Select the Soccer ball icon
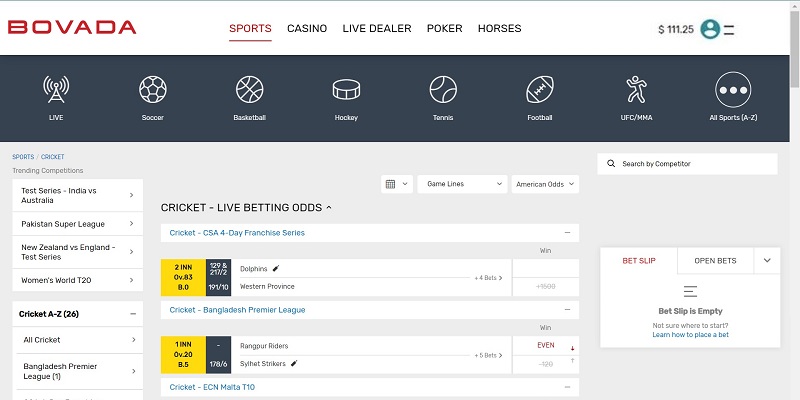800x400 pixels. 153,89
